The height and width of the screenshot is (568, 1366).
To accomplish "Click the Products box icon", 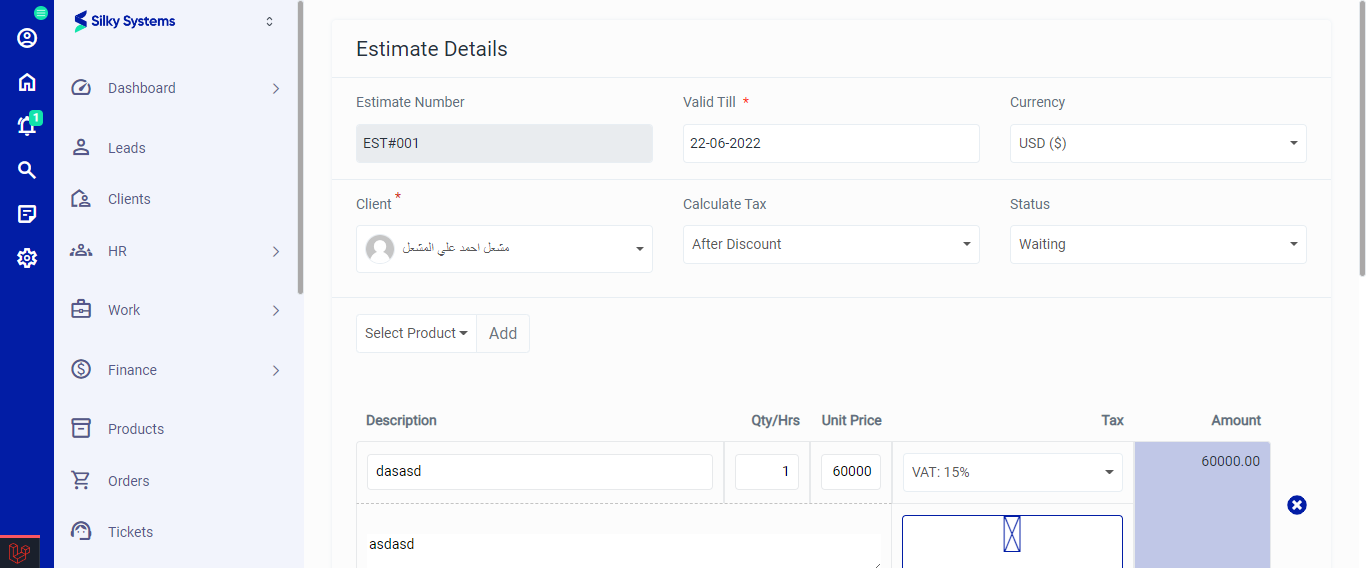I will coord(81,429).
